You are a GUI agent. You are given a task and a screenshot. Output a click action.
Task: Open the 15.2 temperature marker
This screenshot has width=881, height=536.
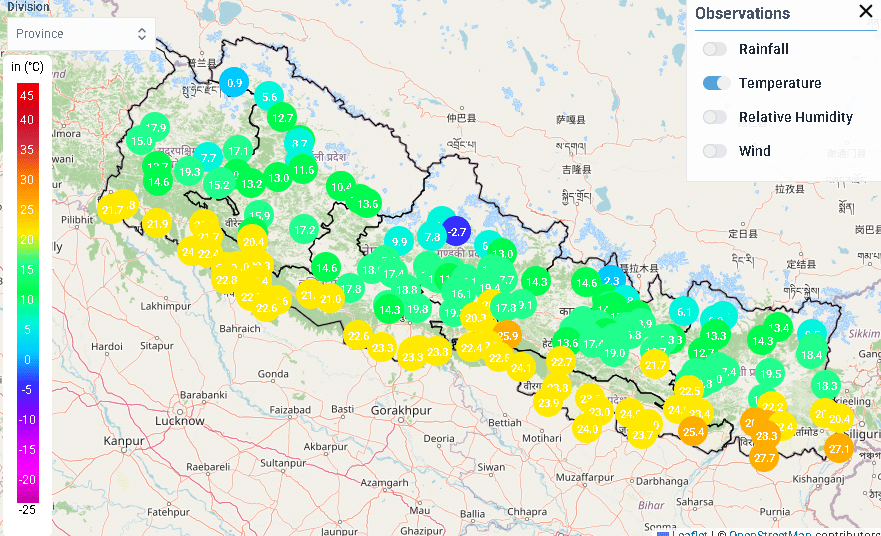(218, 185)
